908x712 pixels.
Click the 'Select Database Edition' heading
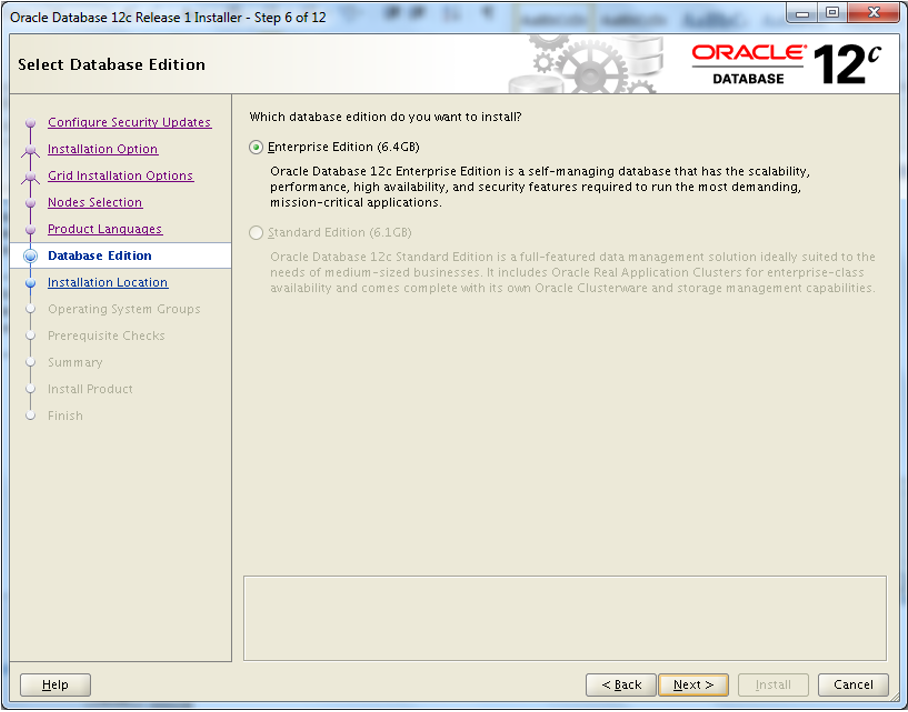pos(112,65)
